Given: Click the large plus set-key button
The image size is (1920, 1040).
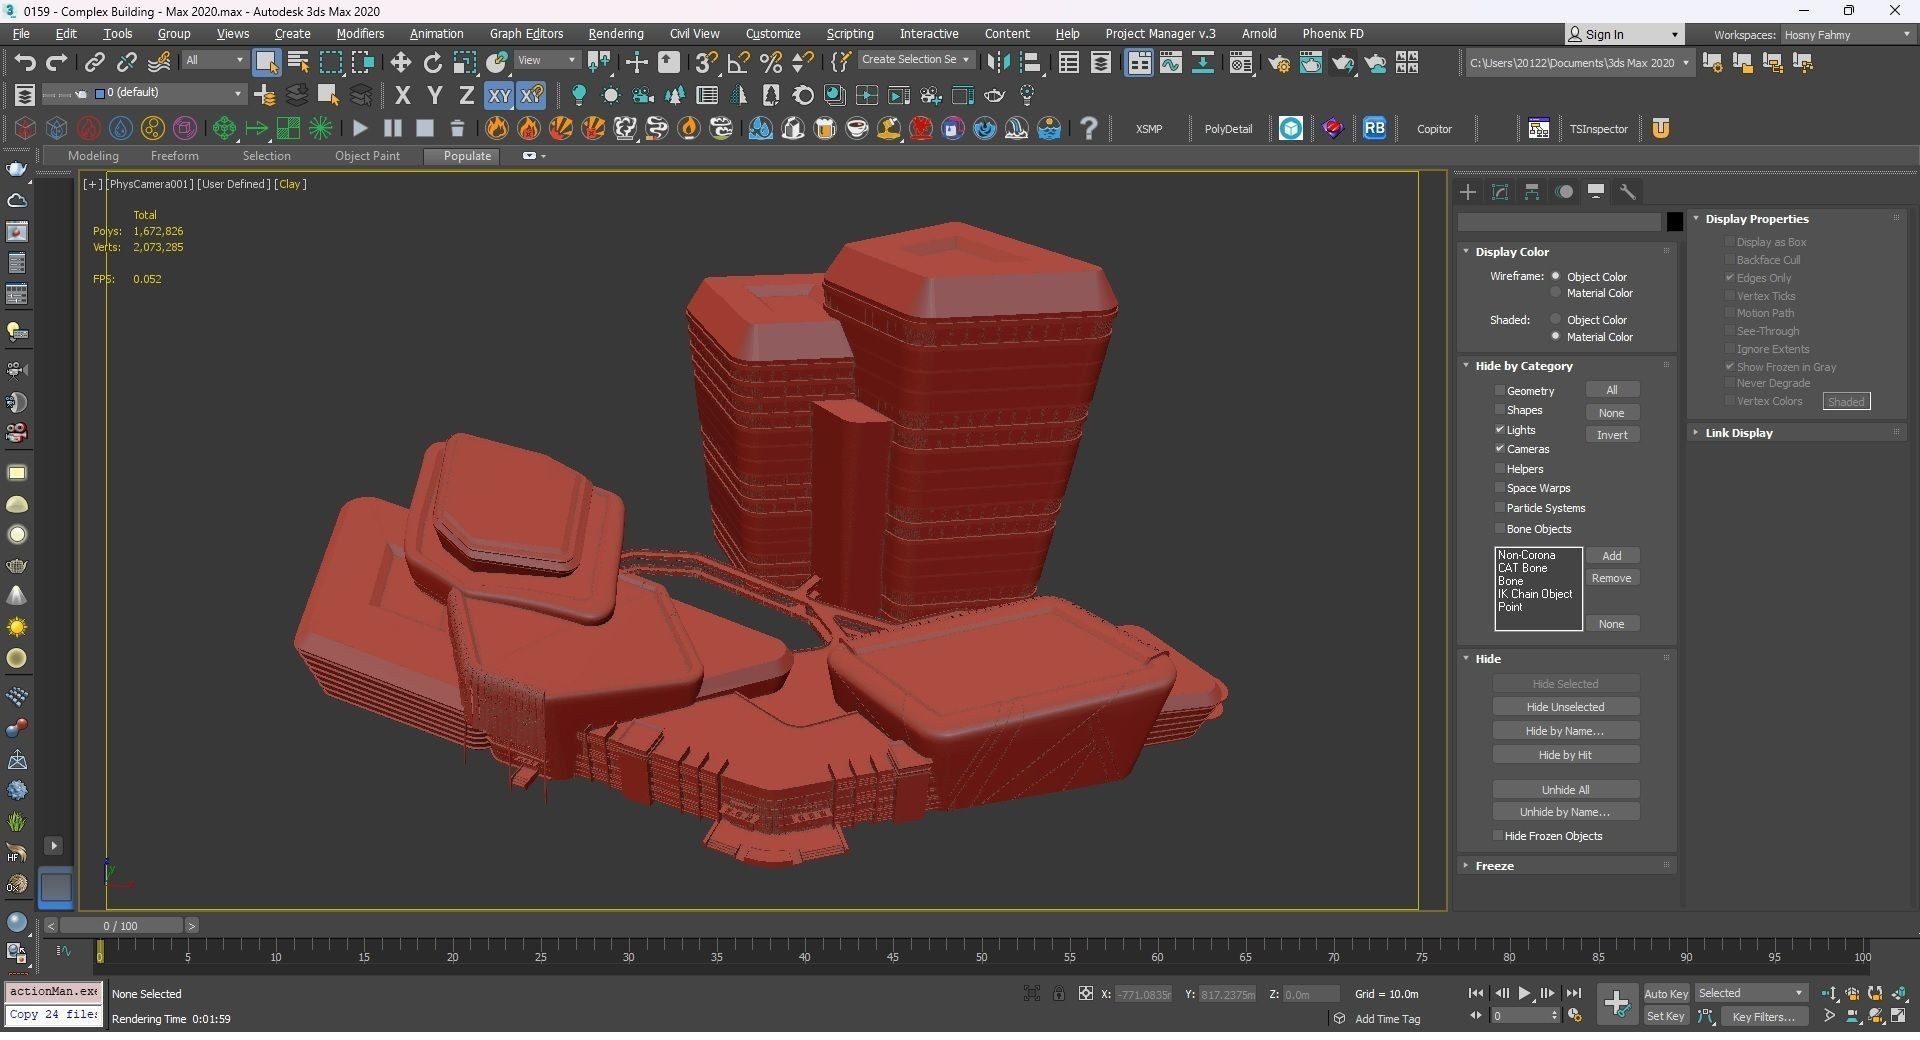Looking at the screenshot, I should point(1616,1003).
